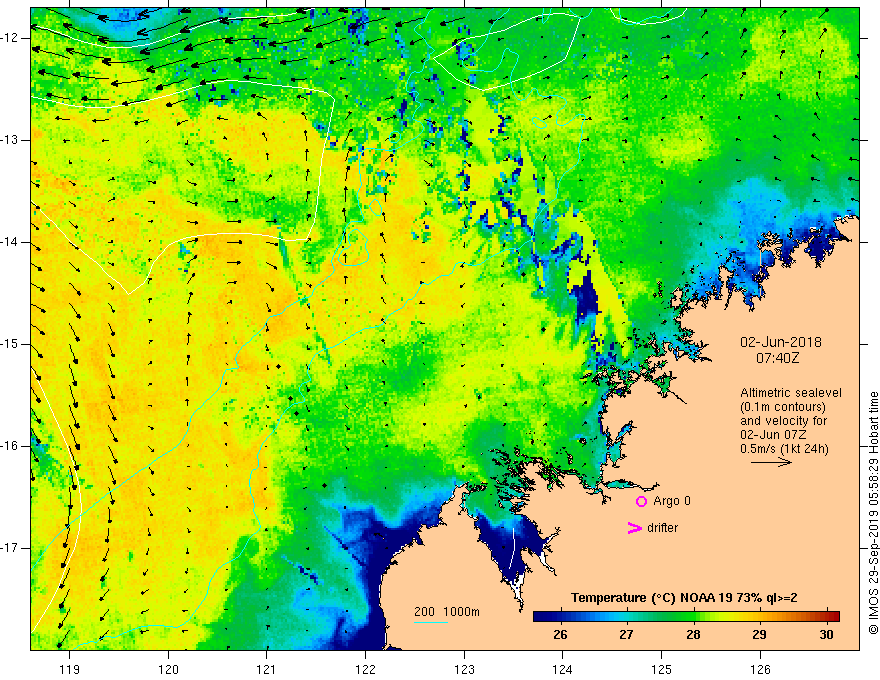
Task: Click the (0.1m contours) legend text
Action: pos(783,407)
